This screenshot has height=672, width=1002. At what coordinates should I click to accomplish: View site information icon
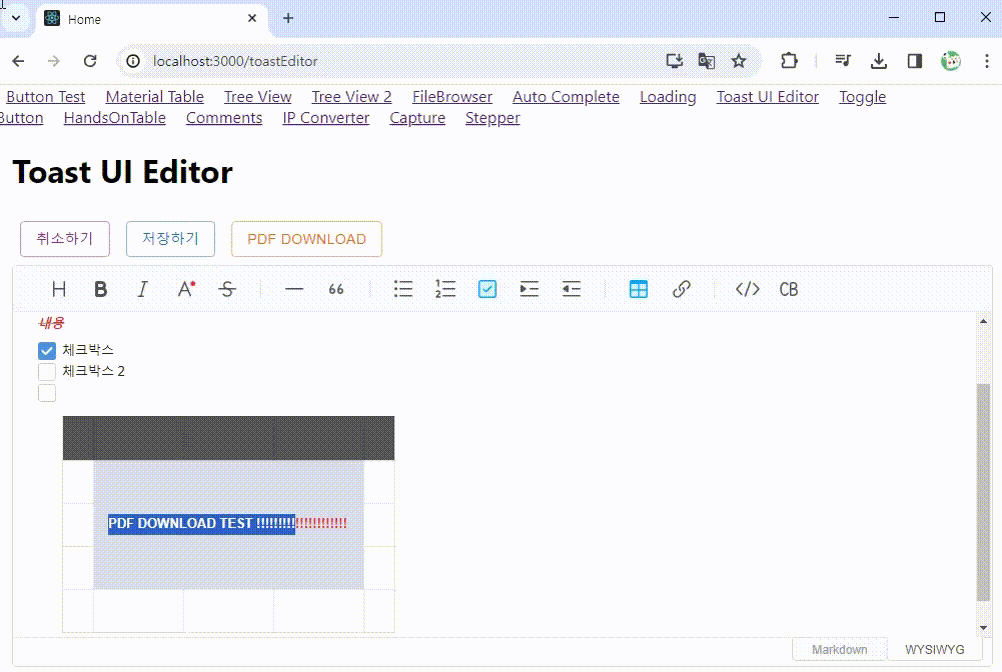click(133, 61)
